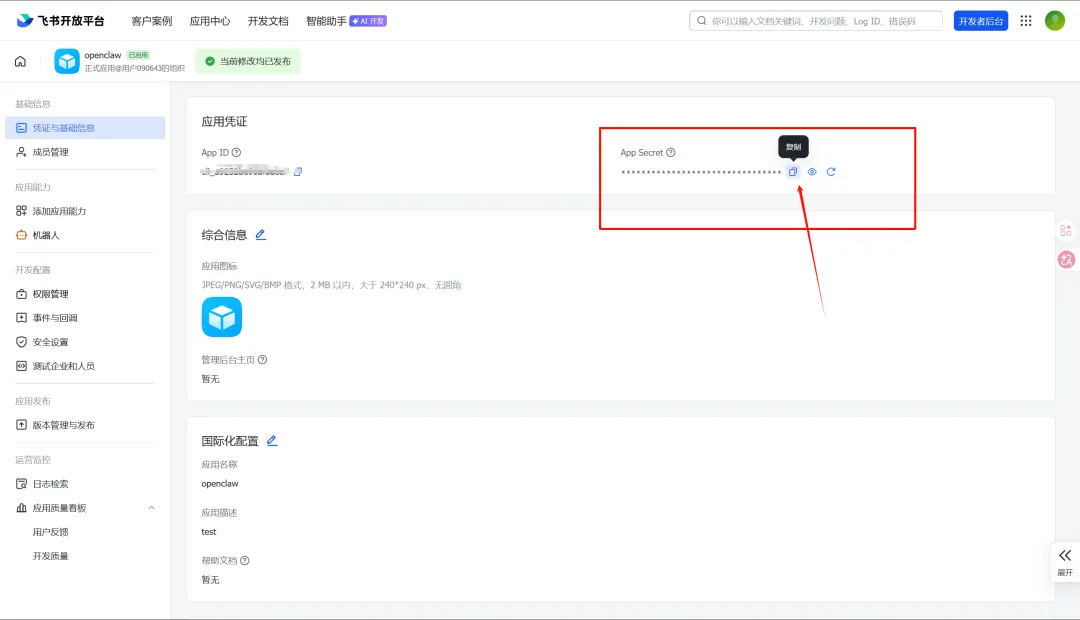
Task: Click the 机器人 robot icon
Action: pyautogui.click(x=21, y=235)
